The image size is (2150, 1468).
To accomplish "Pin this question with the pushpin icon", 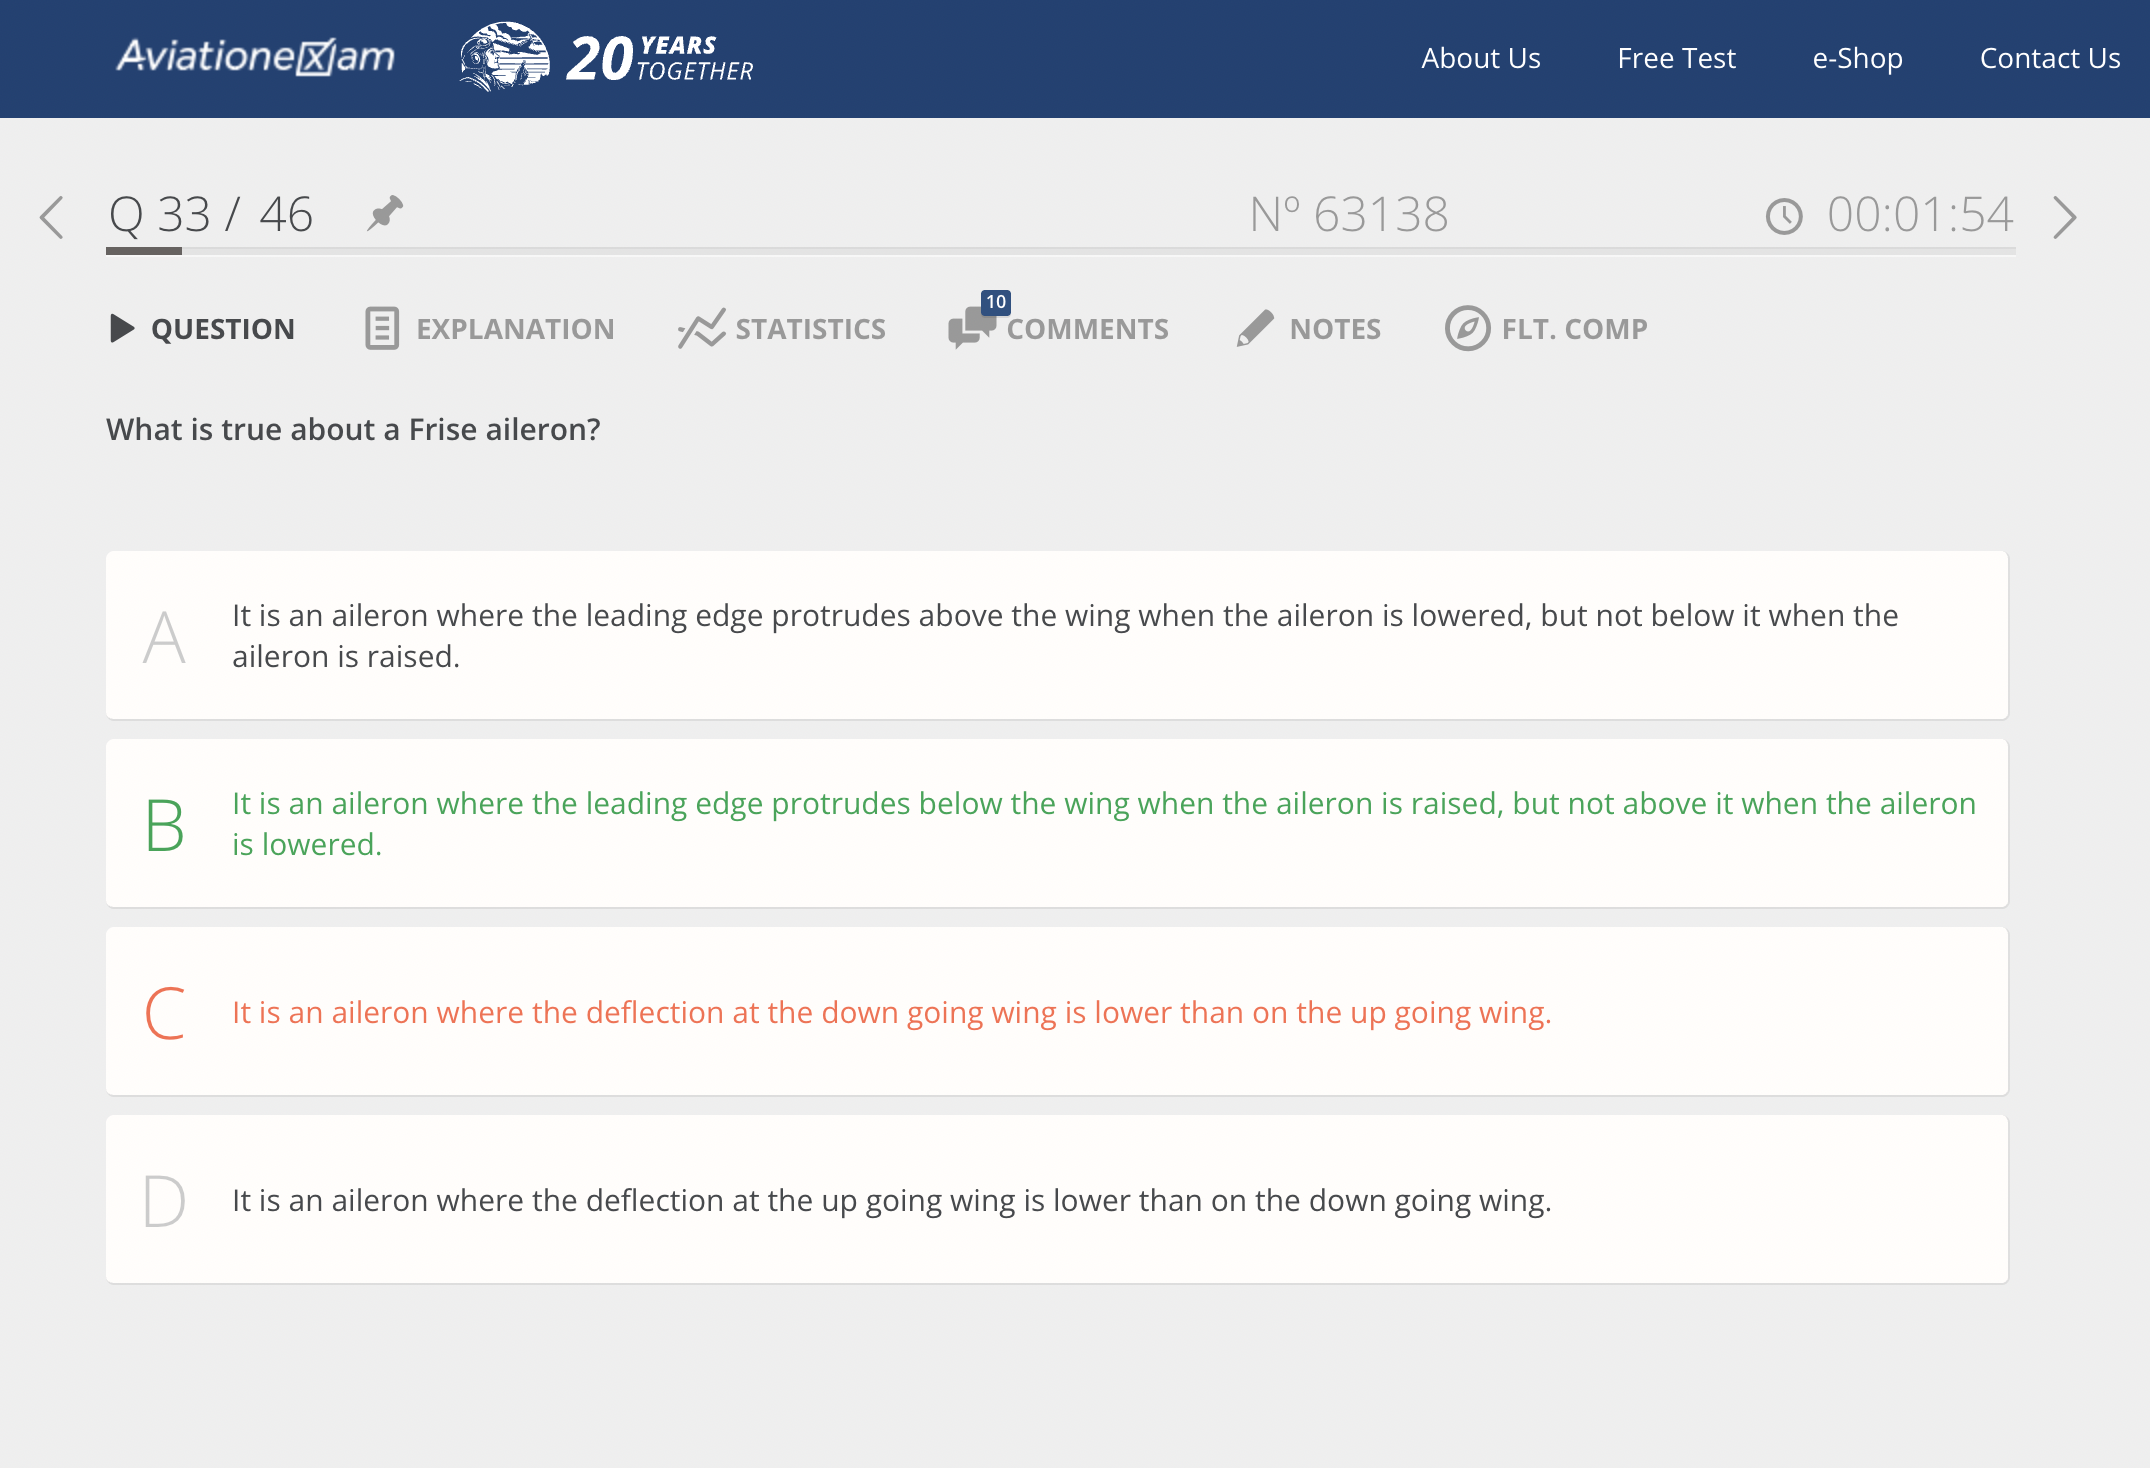I will pos(385,213).
